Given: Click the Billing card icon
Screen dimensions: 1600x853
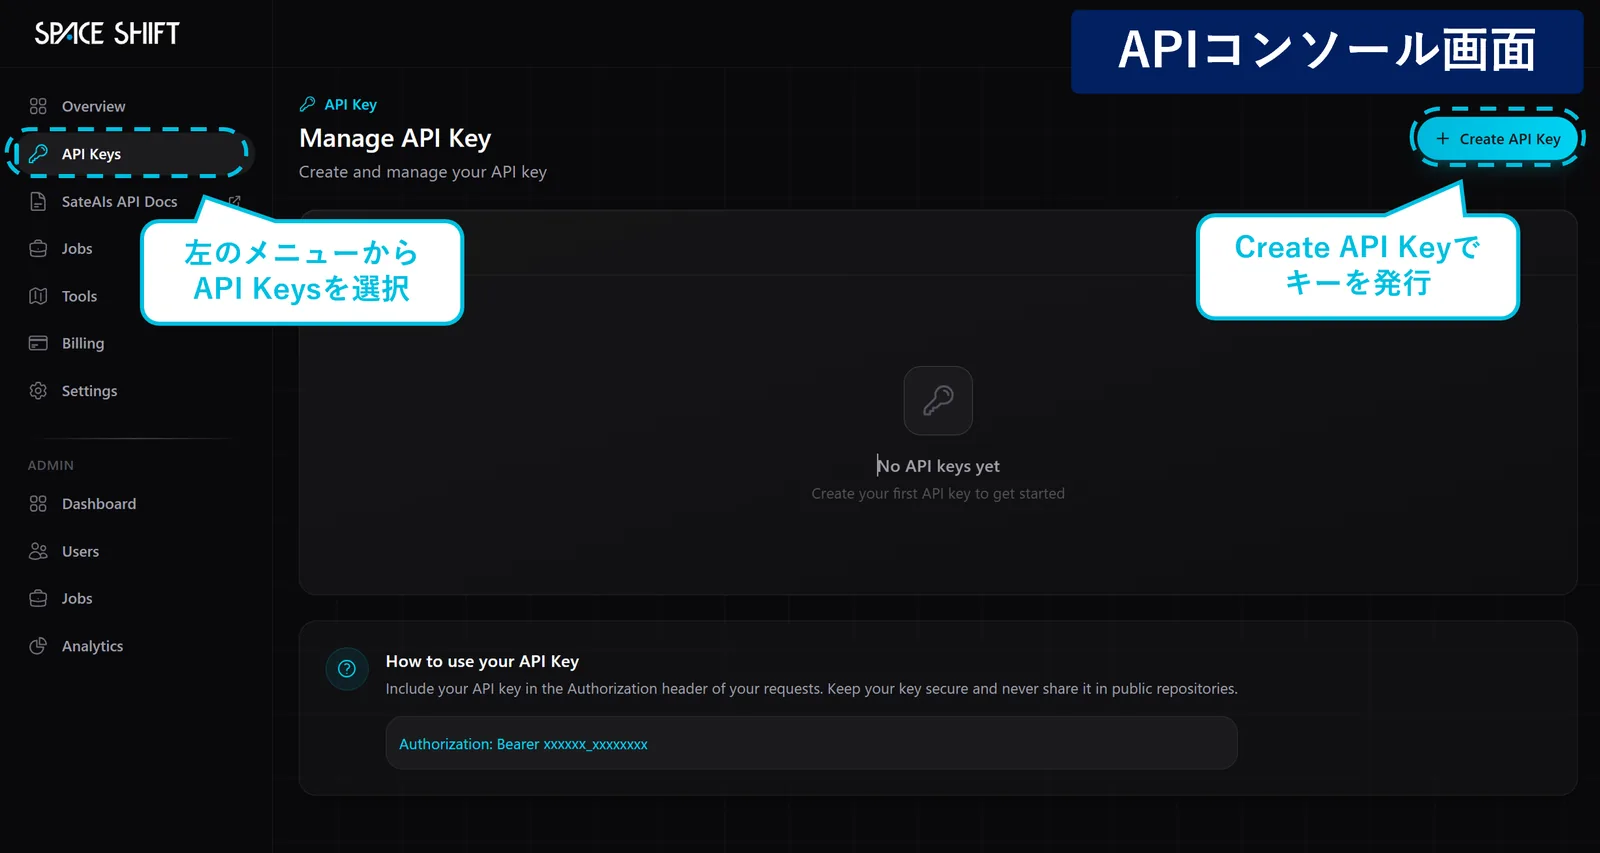Looking at the screenshot, I should click(x=38, y=343).
